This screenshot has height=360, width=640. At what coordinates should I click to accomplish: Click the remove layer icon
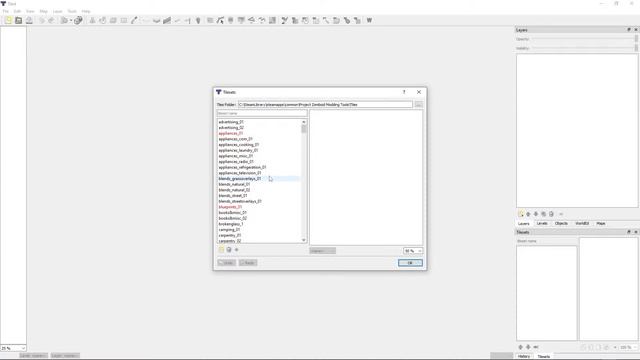click(551, 214)
